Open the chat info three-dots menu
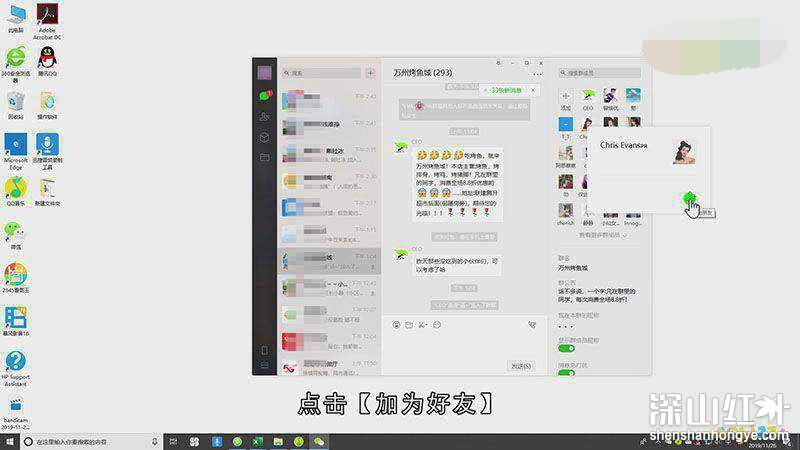 (538, 73)
